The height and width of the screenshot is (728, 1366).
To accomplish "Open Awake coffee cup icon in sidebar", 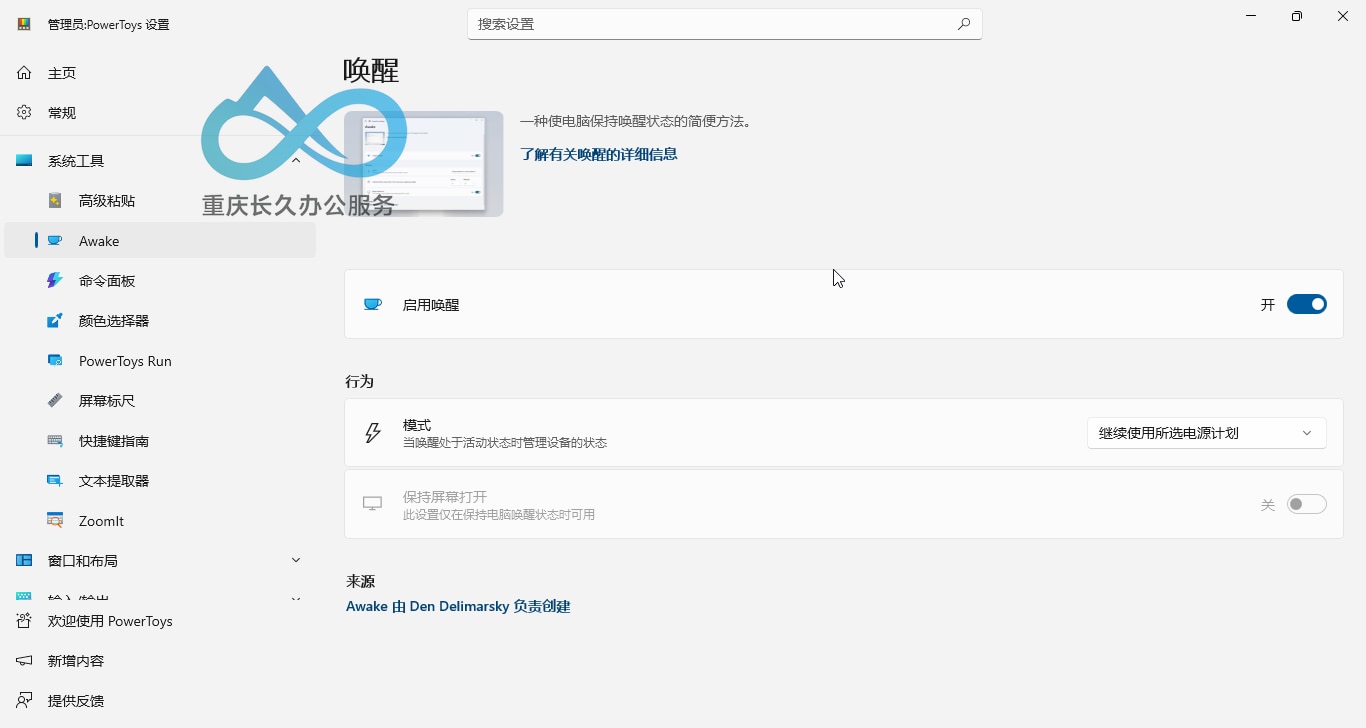I will [55, 241].
